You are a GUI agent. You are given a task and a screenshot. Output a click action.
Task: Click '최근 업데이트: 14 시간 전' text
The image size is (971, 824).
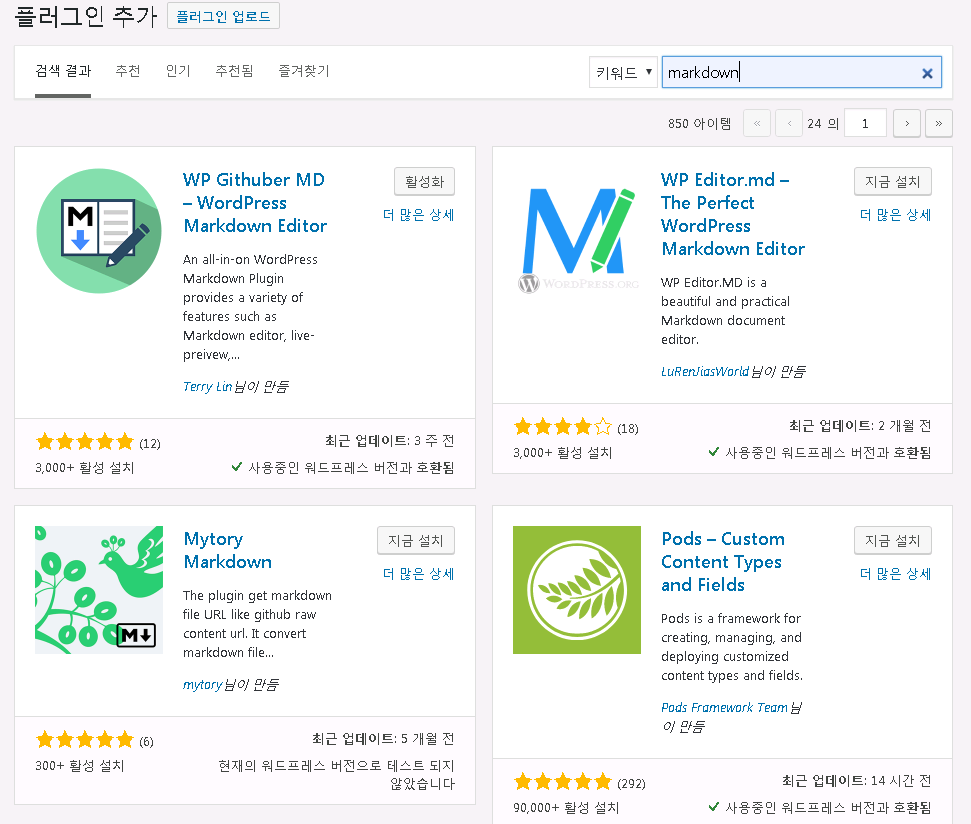(856, 781)
